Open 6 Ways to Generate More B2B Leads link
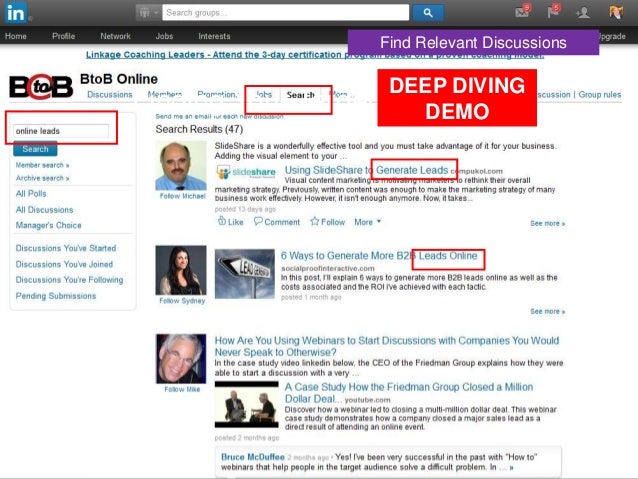Image resolution: width=638 pixels, height=479 pixels. [x=379, y=256]
